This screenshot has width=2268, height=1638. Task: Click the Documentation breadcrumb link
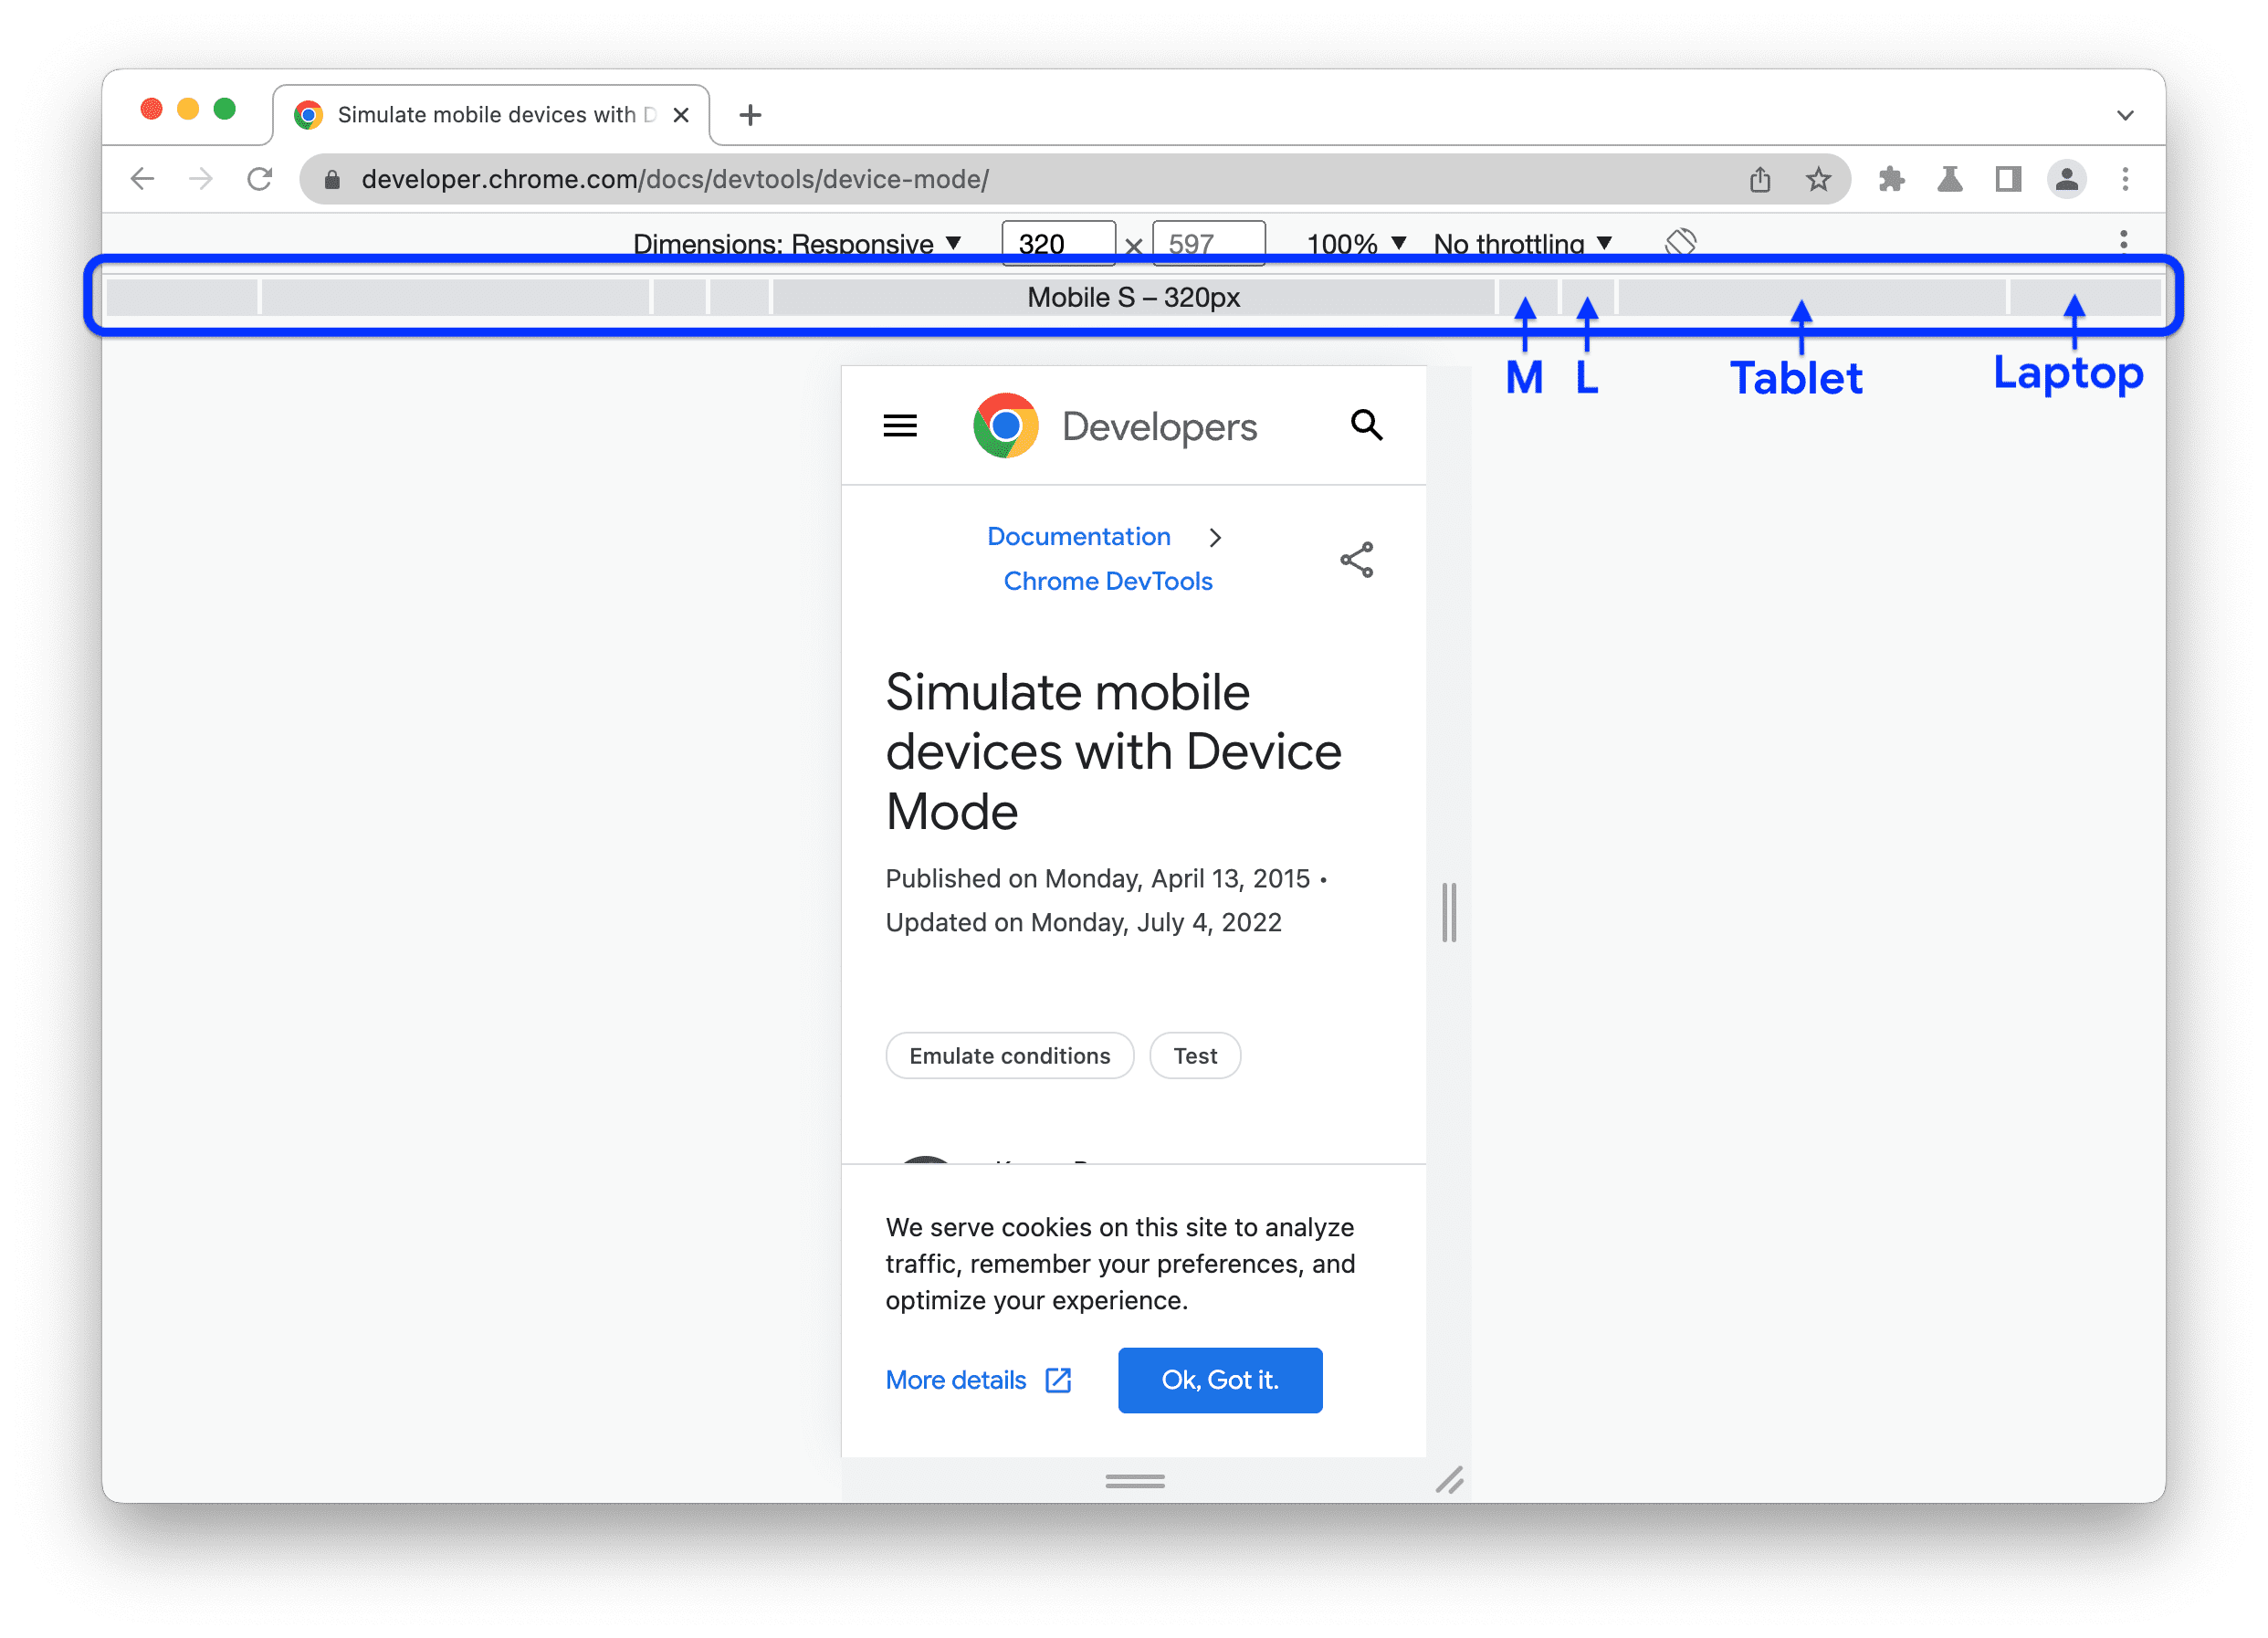[x=1077, y=537]
